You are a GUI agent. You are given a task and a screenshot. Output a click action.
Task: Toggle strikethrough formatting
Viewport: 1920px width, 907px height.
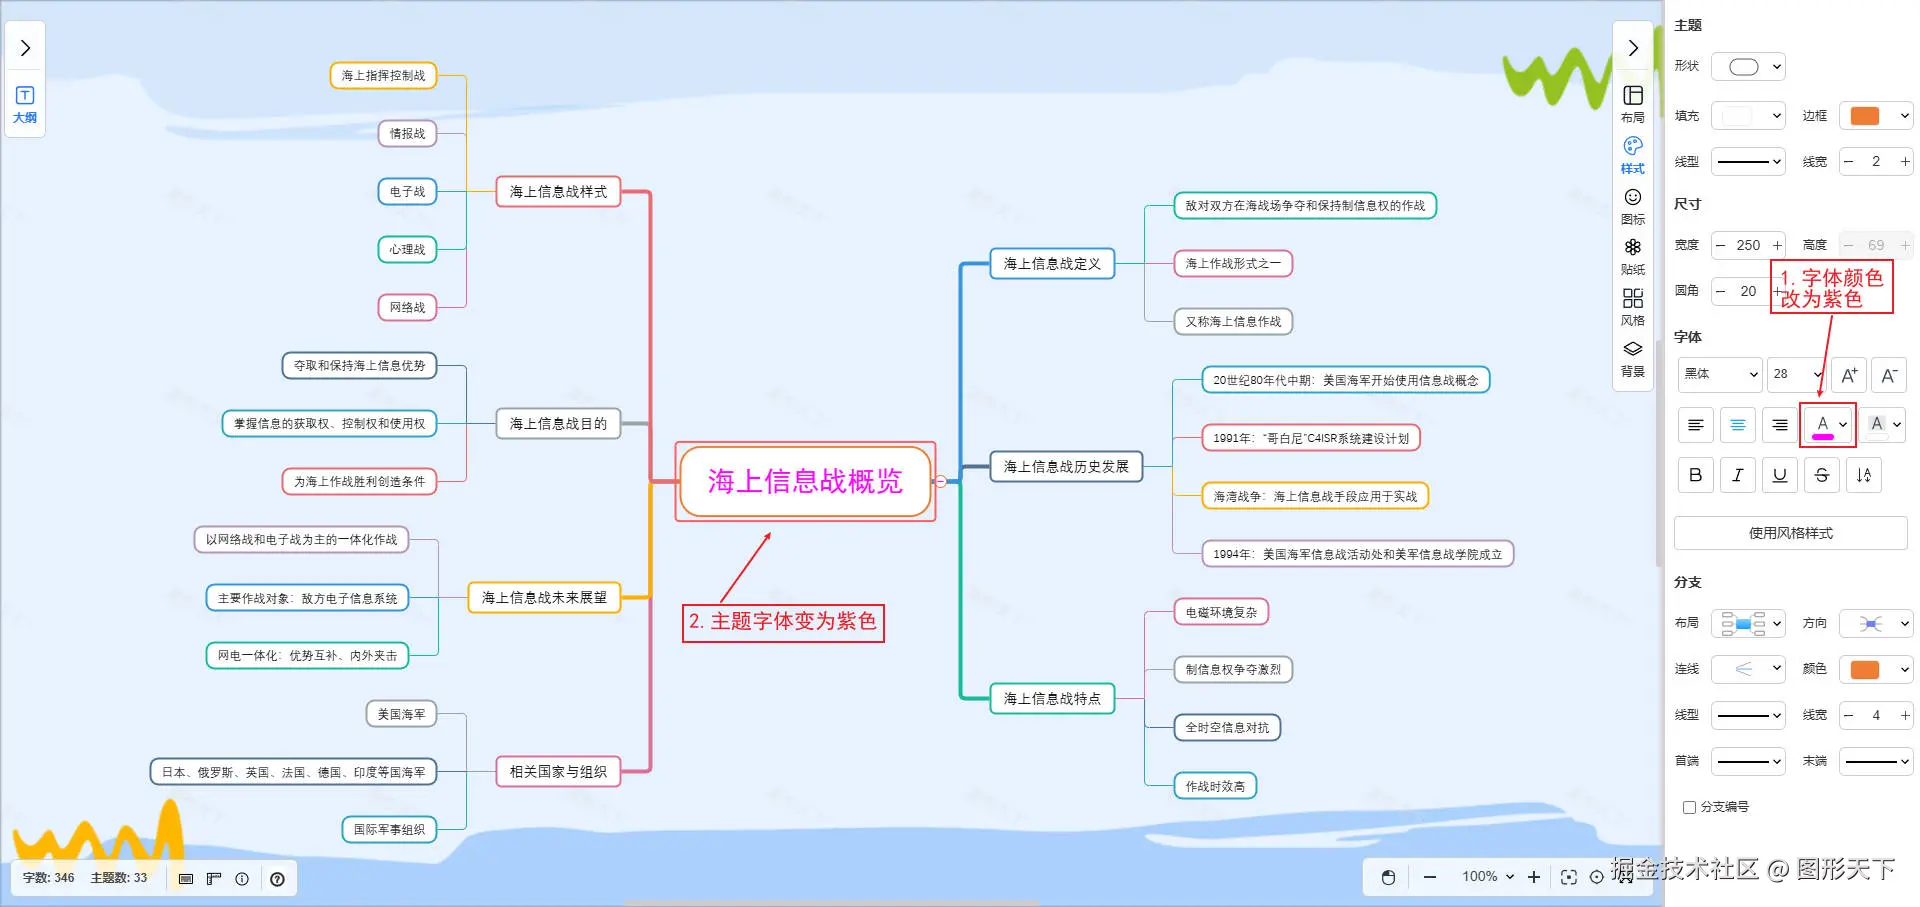tap(1822, 475)
